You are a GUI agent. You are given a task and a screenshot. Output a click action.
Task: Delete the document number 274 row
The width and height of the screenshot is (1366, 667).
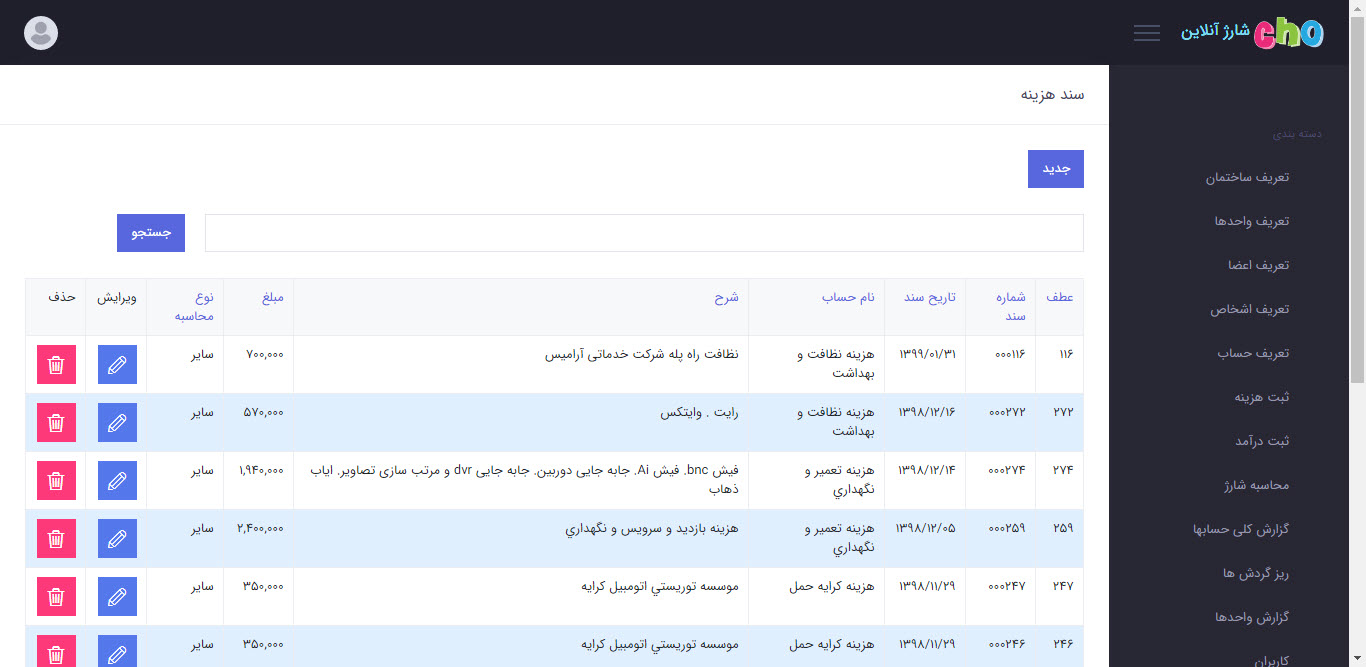point(56,480)
